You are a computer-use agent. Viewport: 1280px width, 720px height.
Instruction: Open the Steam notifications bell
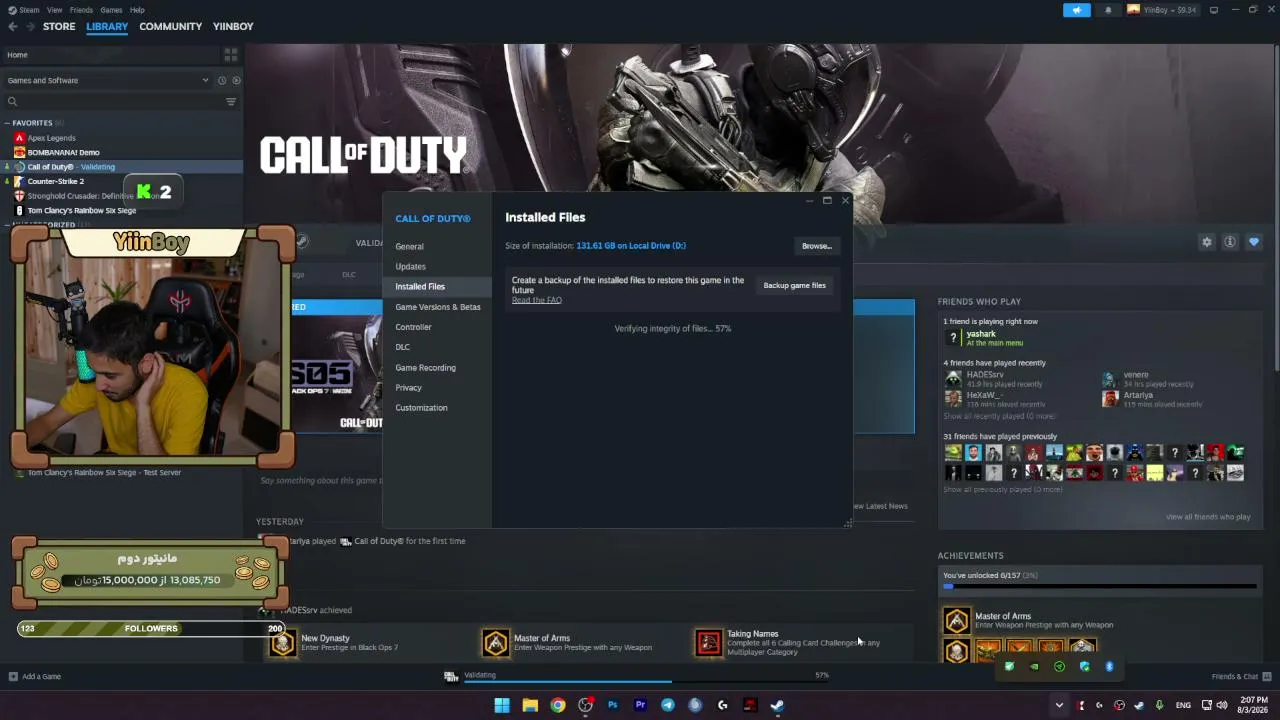tap(1108, 10)
